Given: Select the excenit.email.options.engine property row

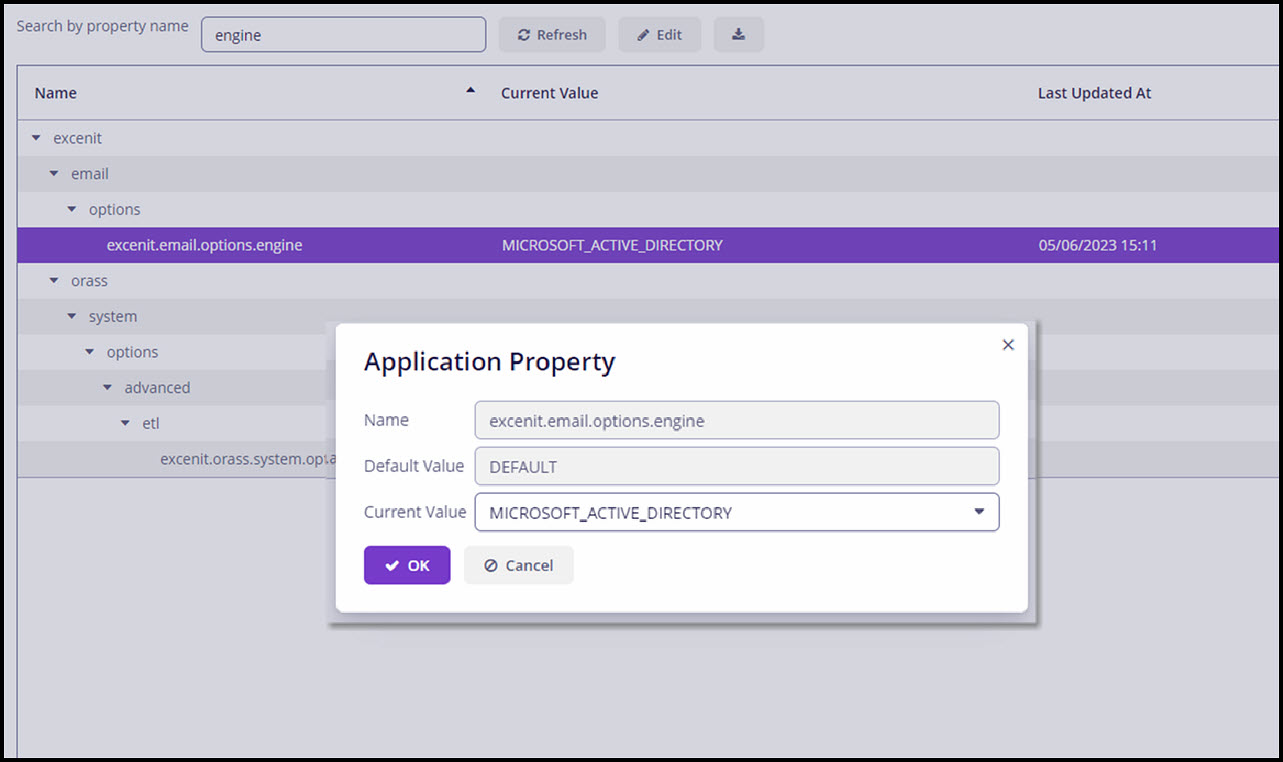Looking at the screenshot, I should pyautogui.click(x=204, y=245).
